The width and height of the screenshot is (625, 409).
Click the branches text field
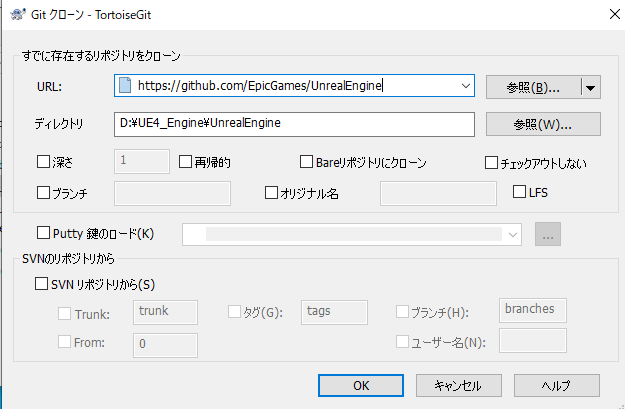point(533,310)
